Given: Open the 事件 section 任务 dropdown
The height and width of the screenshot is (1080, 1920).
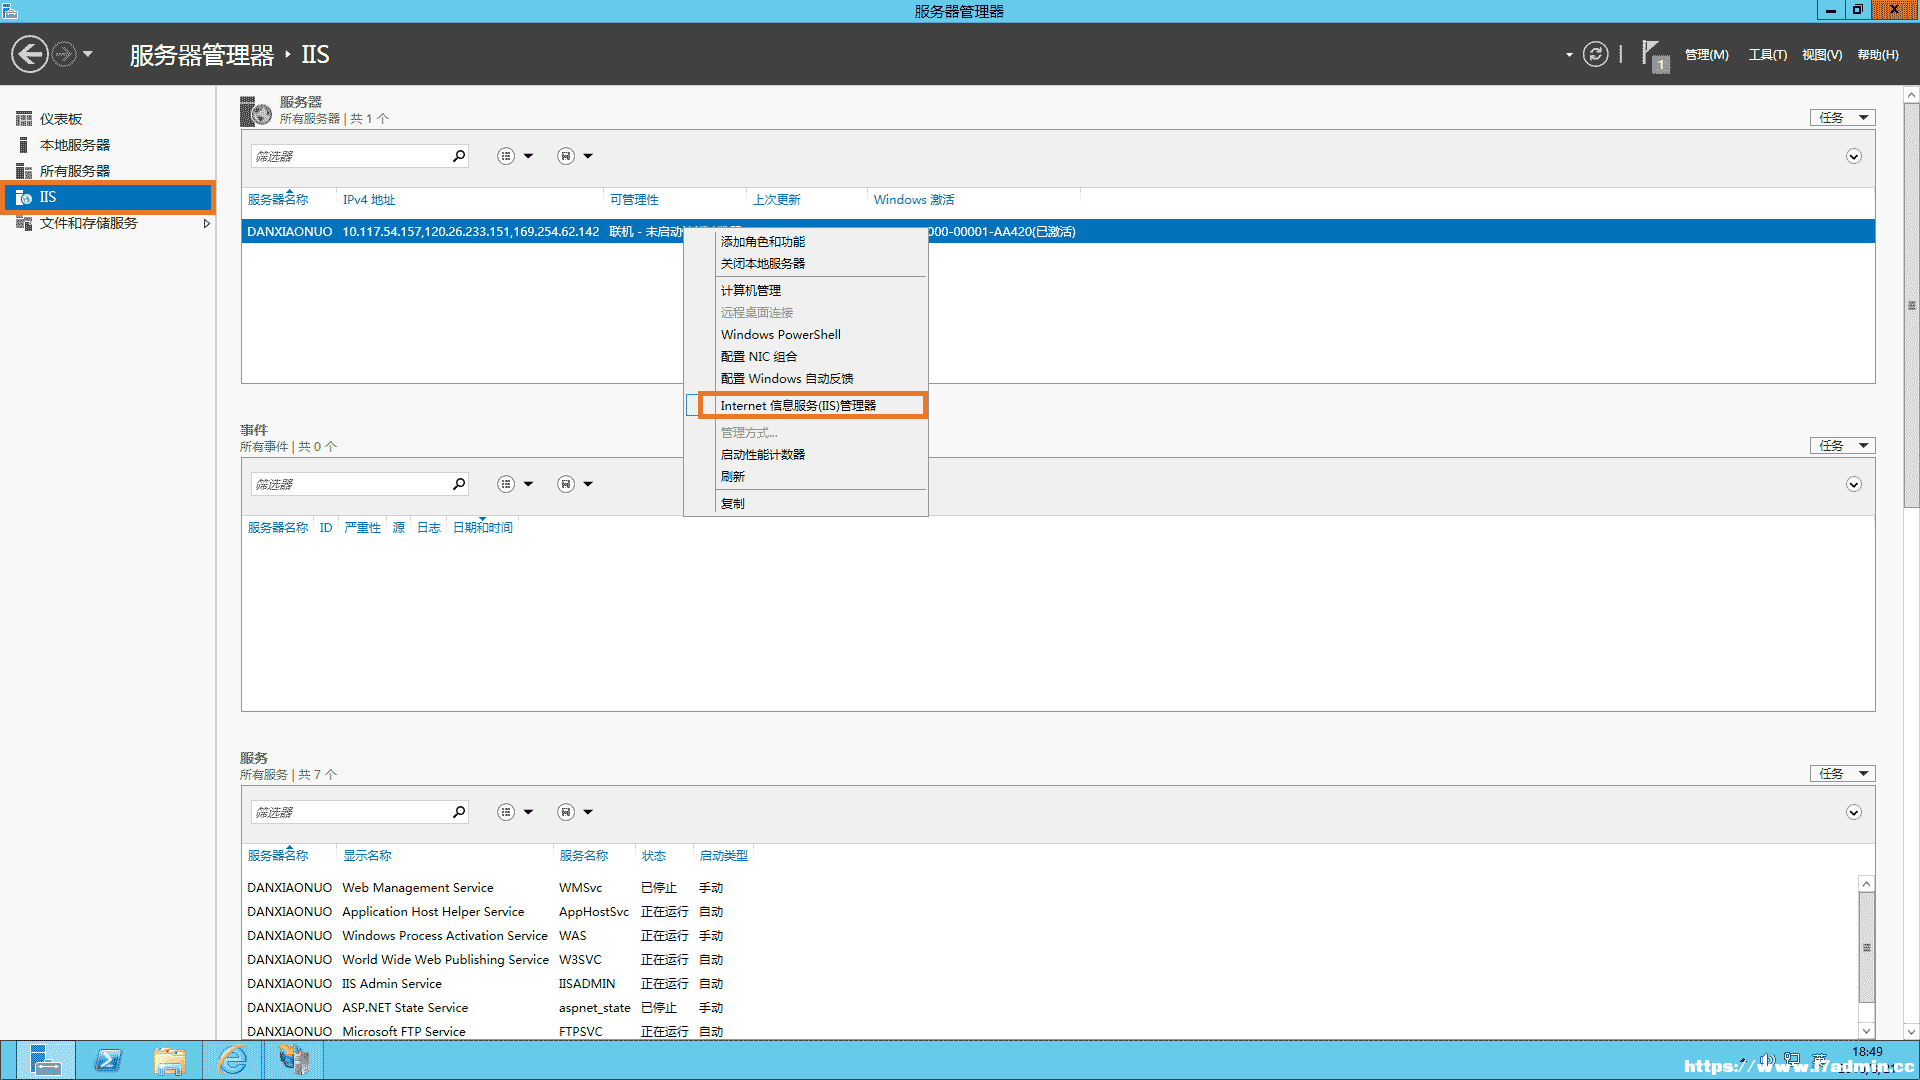Looking at the screenshot, I should click(x=1842, y=446).
